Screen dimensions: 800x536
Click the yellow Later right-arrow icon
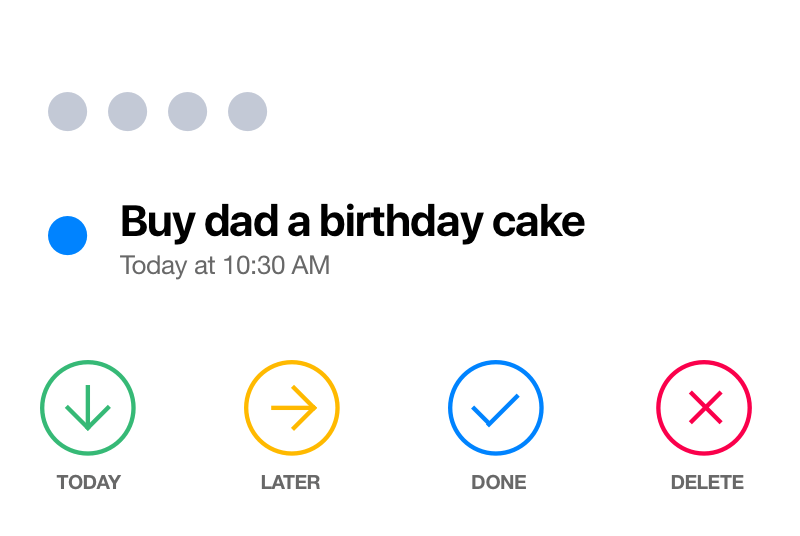pos(292,408)
